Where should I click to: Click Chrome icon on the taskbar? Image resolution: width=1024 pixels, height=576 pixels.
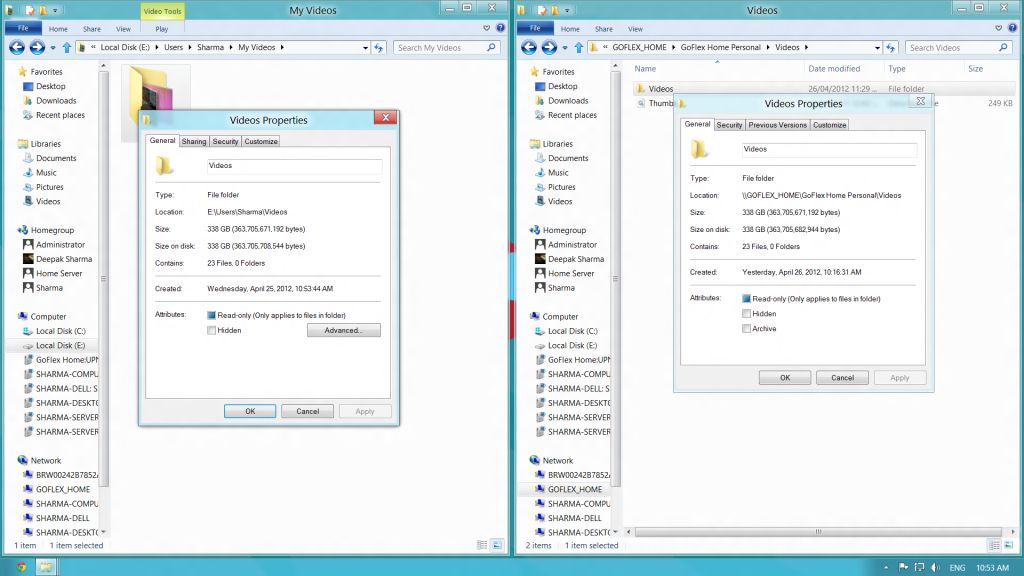pyautogui.click(x=21, y=566)
